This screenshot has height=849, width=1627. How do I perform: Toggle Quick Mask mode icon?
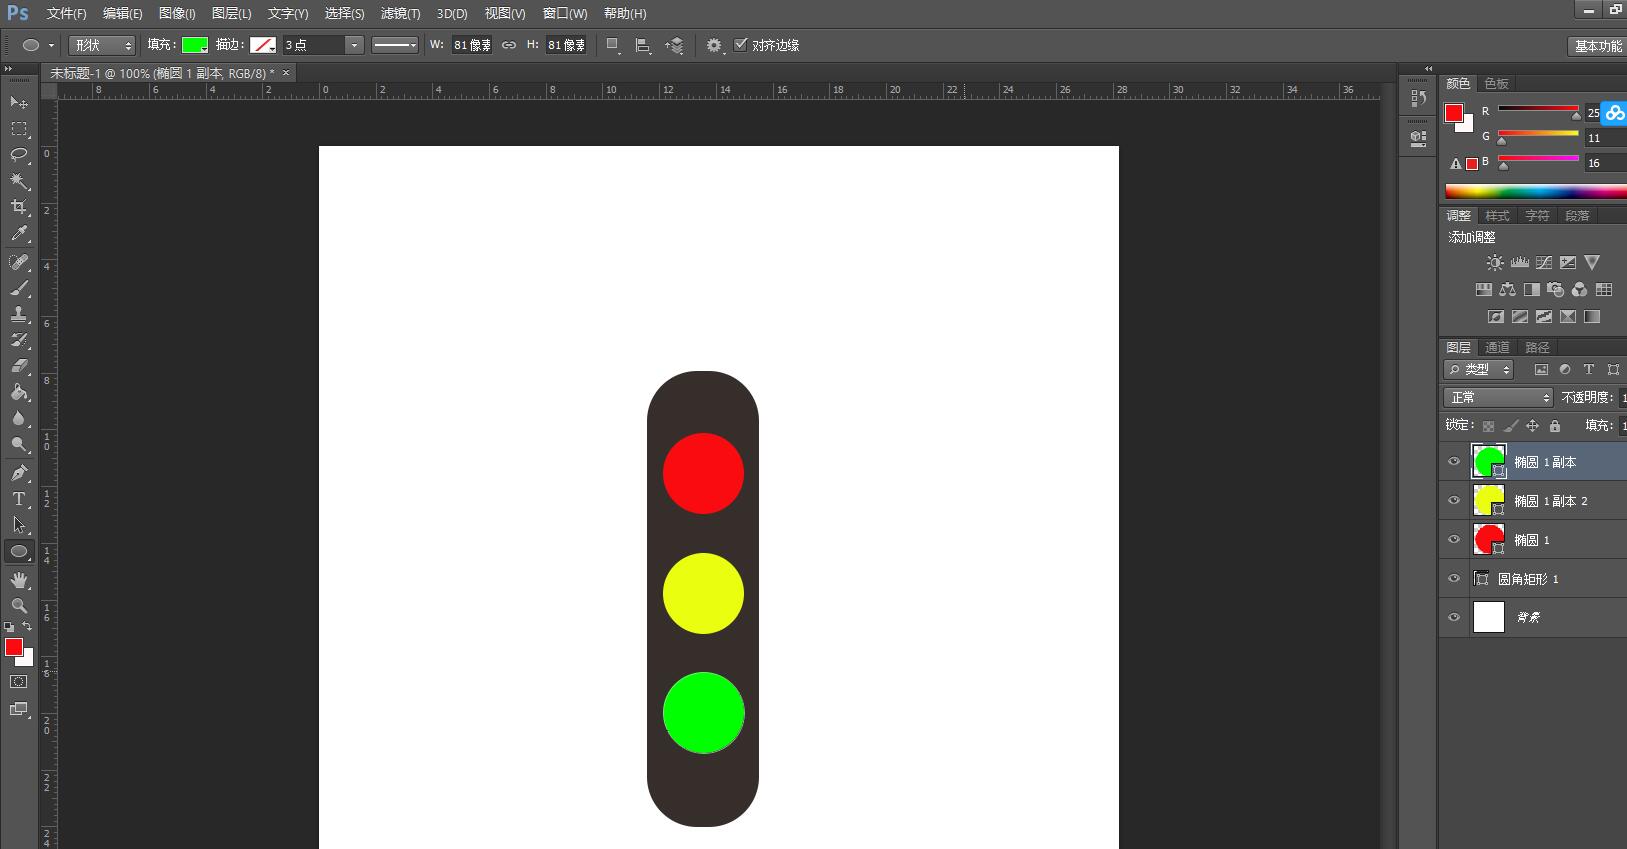point(19,682)
